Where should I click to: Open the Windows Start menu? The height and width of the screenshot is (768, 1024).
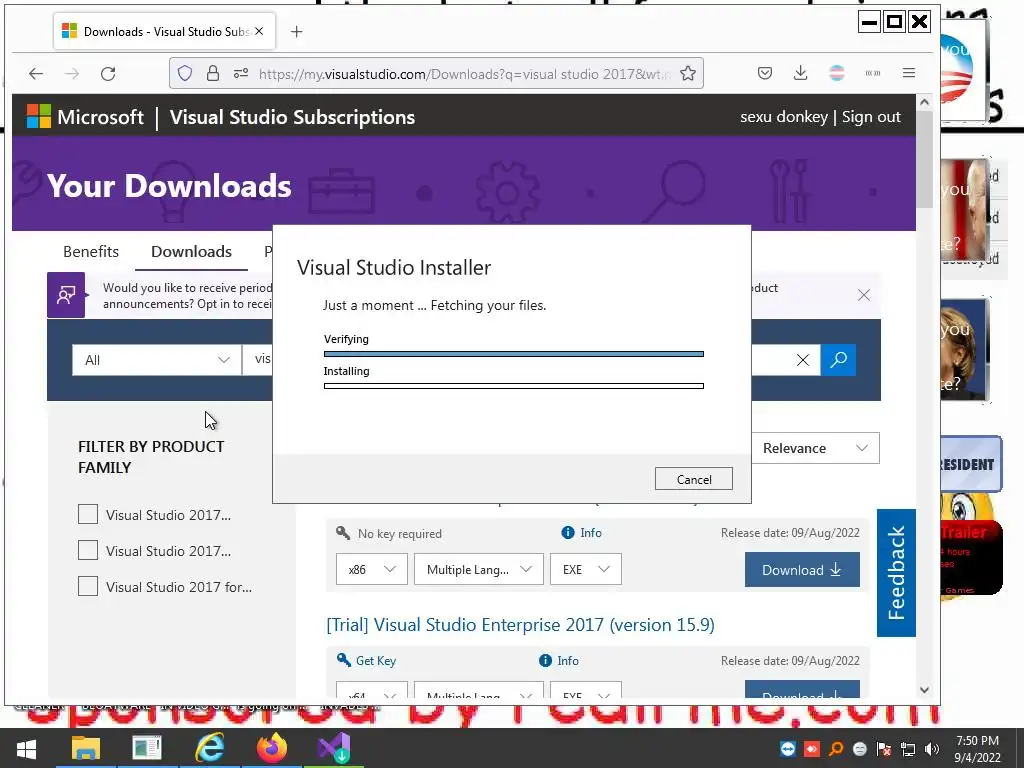coord(26,748)
